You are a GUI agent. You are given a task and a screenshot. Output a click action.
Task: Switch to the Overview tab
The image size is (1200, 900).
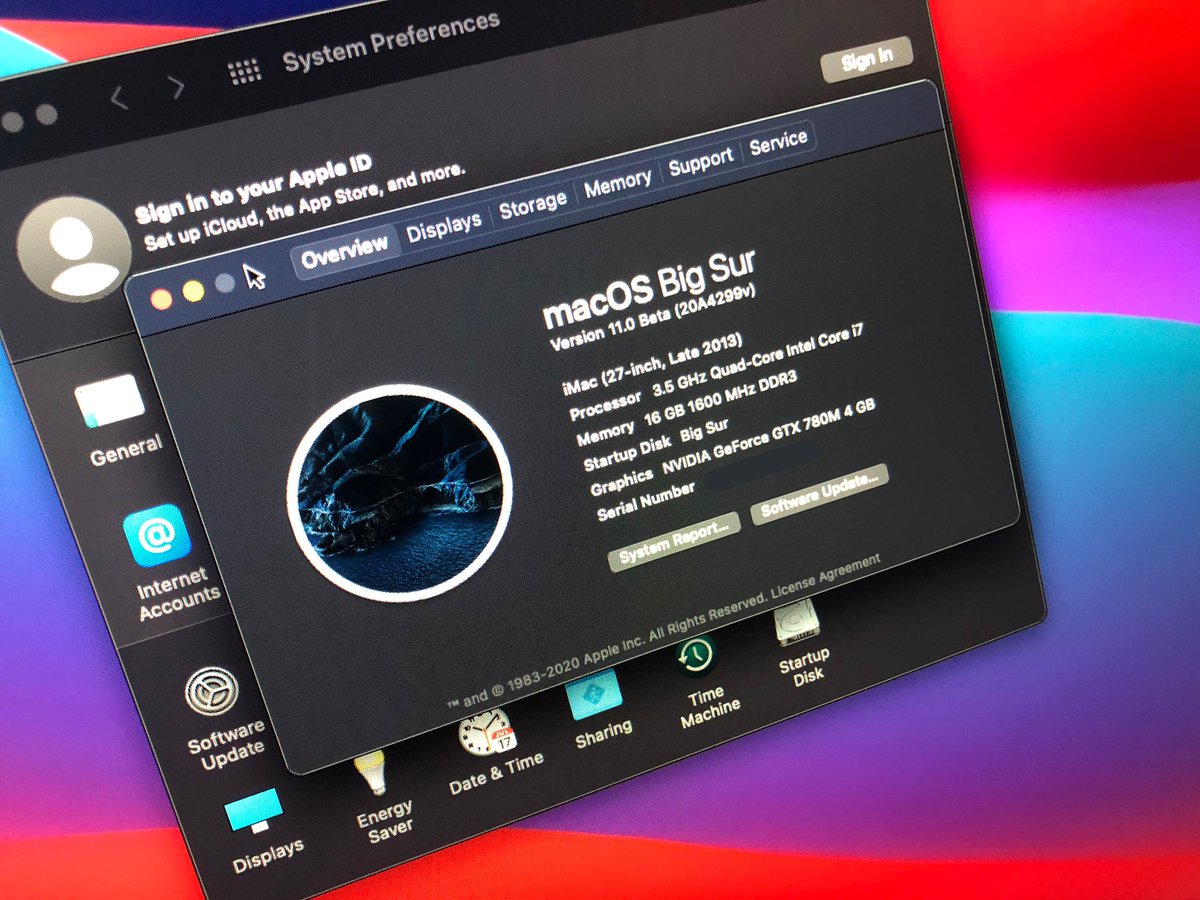click(x=344, y=253)
